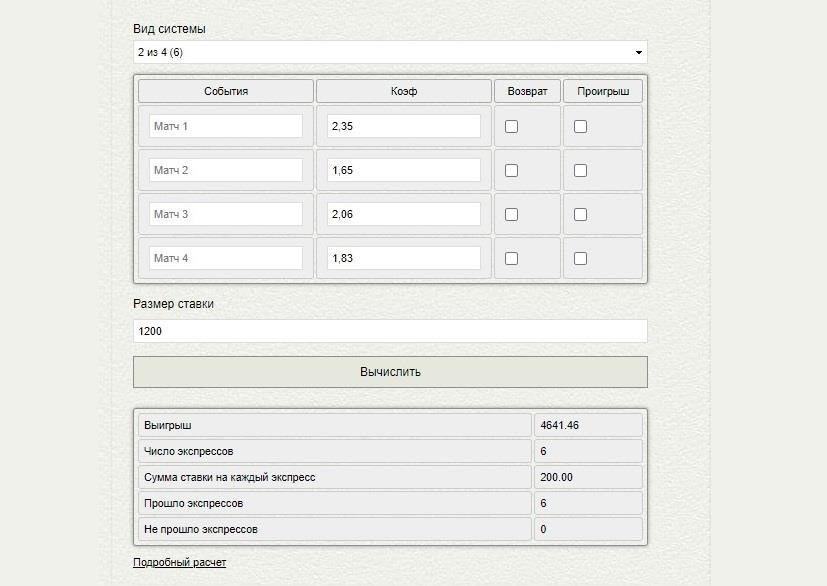827x586 pixels.
Task: Check Возврат box for Матч 3
Action: tap(512, 215)
